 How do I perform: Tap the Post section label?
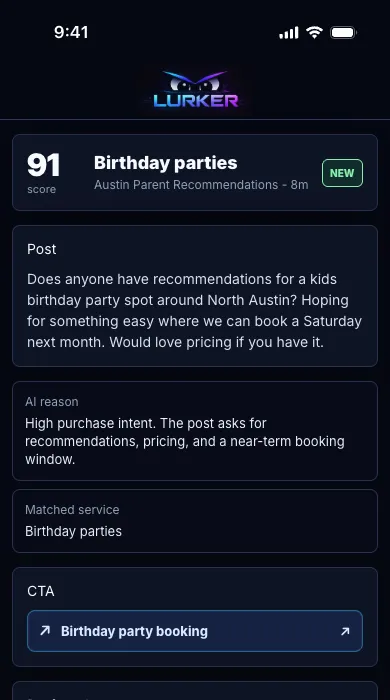pyautogui.click(x=42, y=249)
